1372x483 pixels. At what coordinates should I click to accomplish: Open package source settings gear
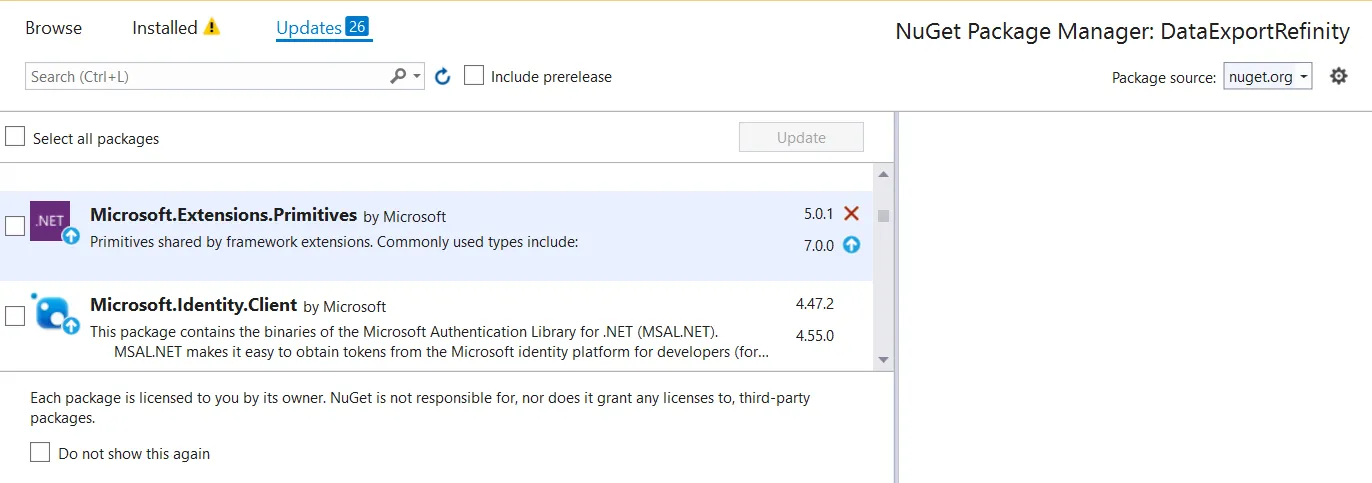tap(1338, 76)
